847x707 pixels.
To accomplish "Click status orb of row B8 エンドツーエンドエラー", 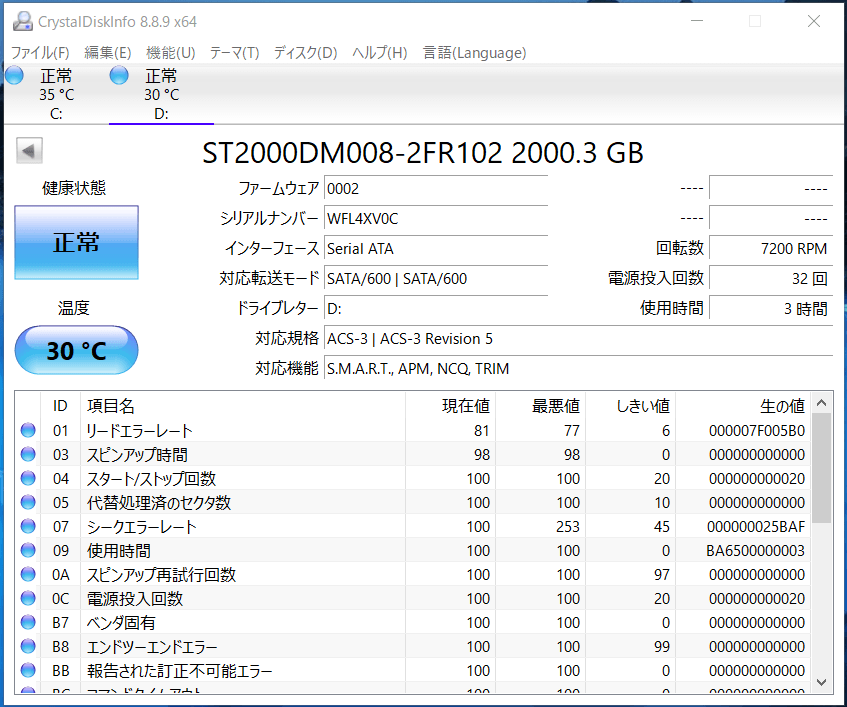I will [x=28, y=647].
